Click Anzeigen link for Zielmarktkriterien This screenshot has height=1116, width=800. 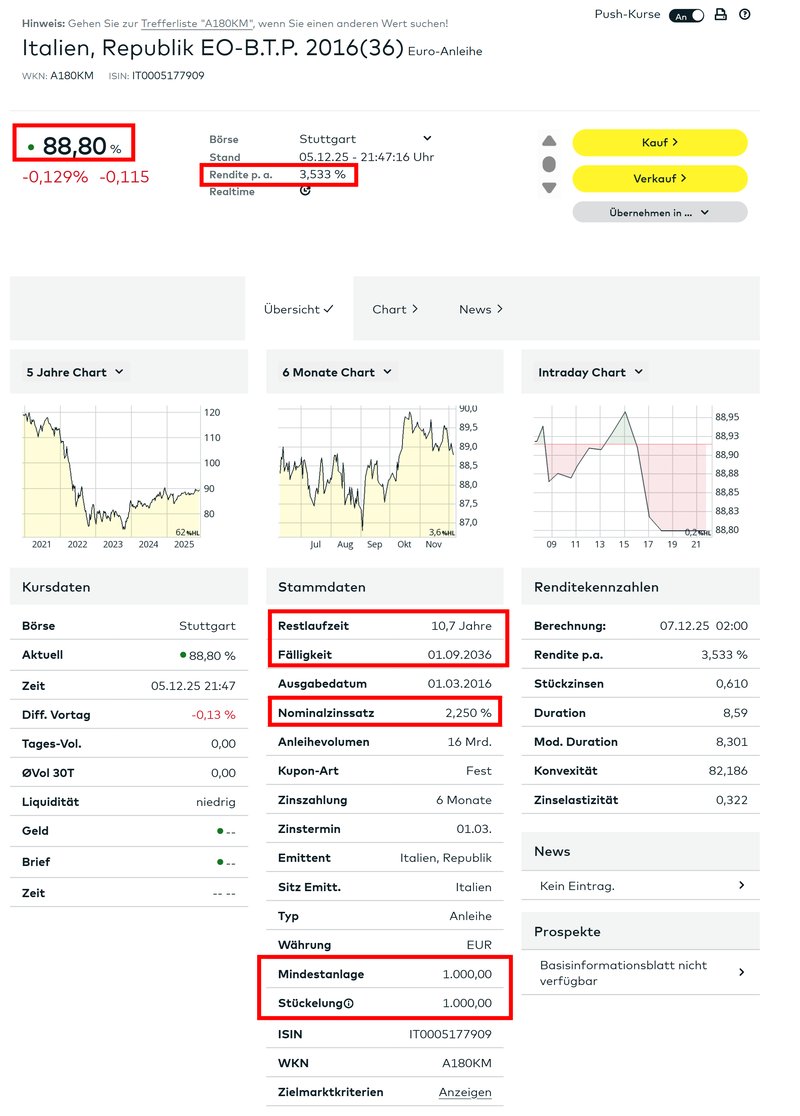coord(464,1092)
